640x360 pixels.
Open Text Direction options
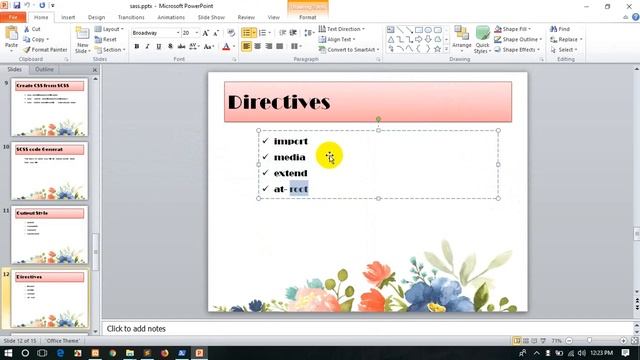click(342, 29)
